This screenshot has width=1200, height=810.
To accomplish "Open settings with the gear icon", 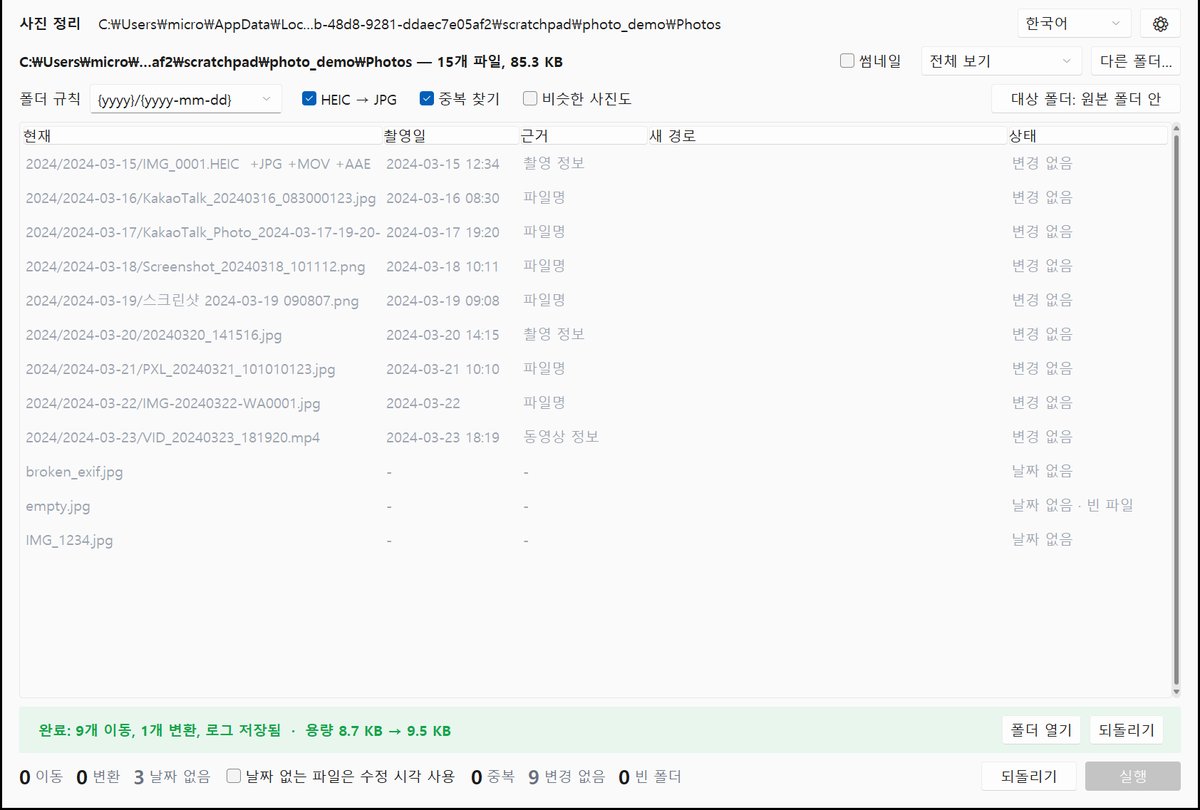I will tap(1161, 24).
